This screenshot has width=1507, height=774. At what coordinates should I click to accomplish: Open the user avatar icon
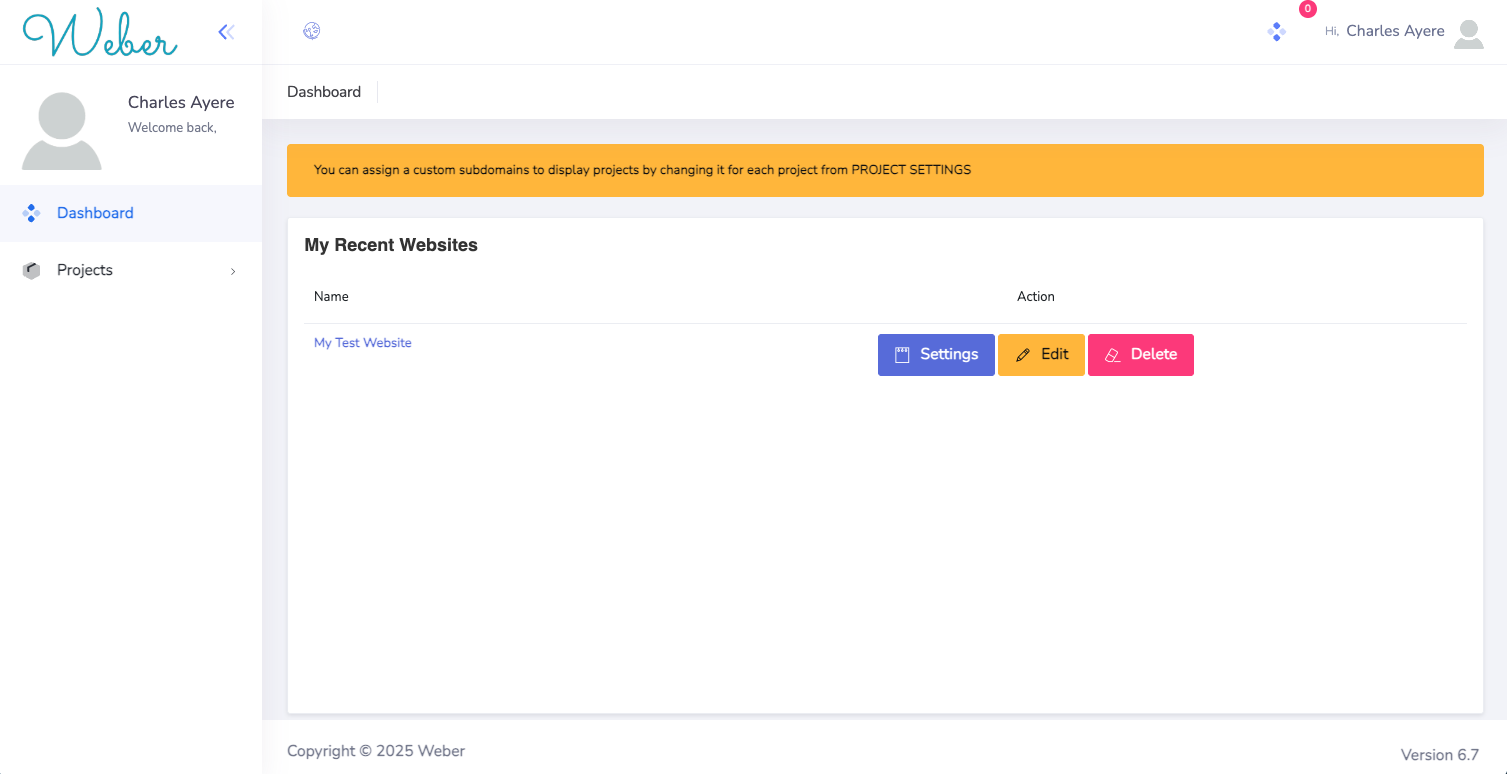click(1469, 33)
